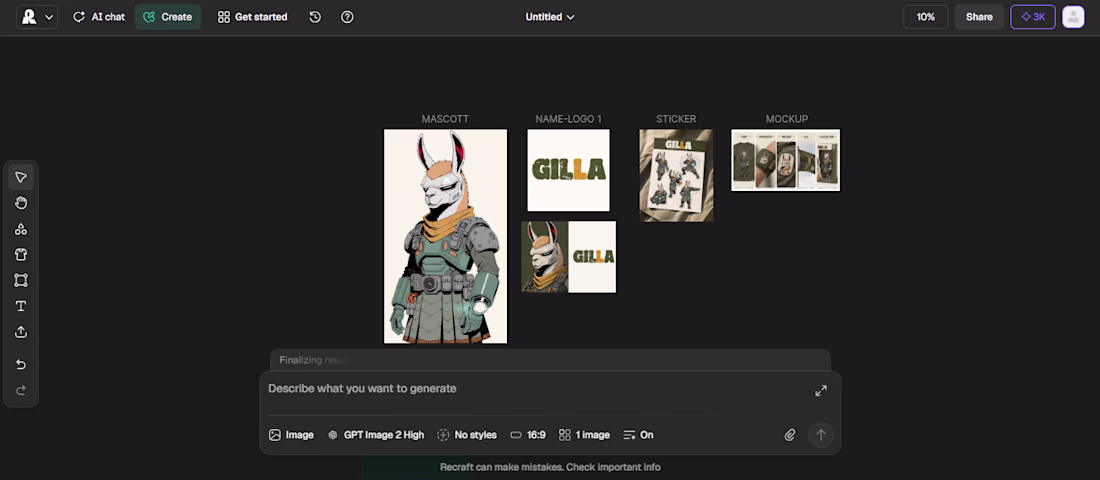This screenshot has width=1100, height=480.
Task: Choose the frame tool
Action: [x=21, y=281]
